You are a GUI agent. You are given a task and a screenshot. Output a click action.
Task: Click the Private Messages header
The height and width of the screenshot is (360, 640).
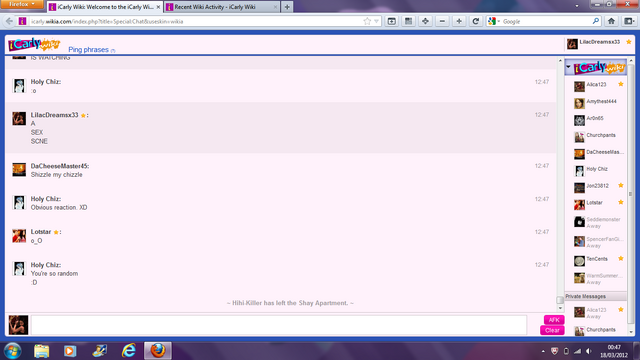tap(596, 296)
